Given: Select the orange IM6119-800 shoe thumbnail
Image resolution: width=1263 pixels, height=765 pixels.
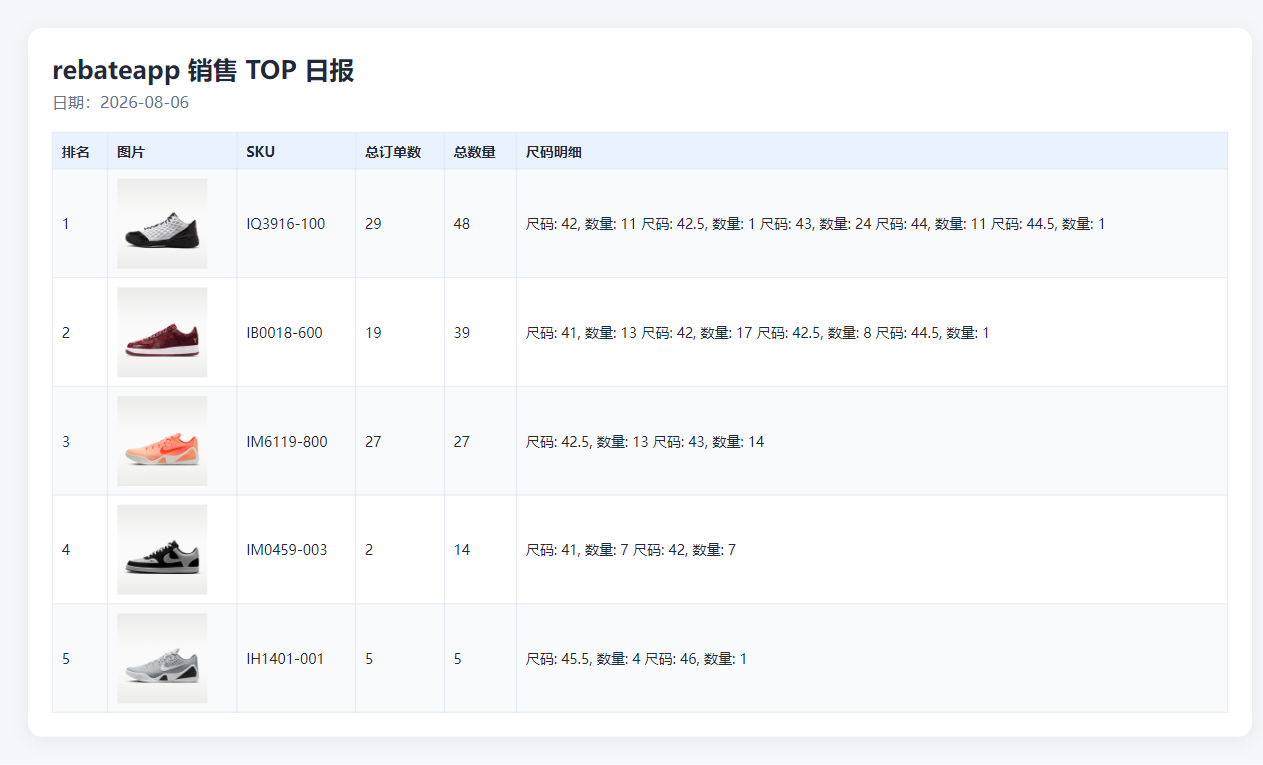Looking at the screenshot, I should click(x=162, y=441).
